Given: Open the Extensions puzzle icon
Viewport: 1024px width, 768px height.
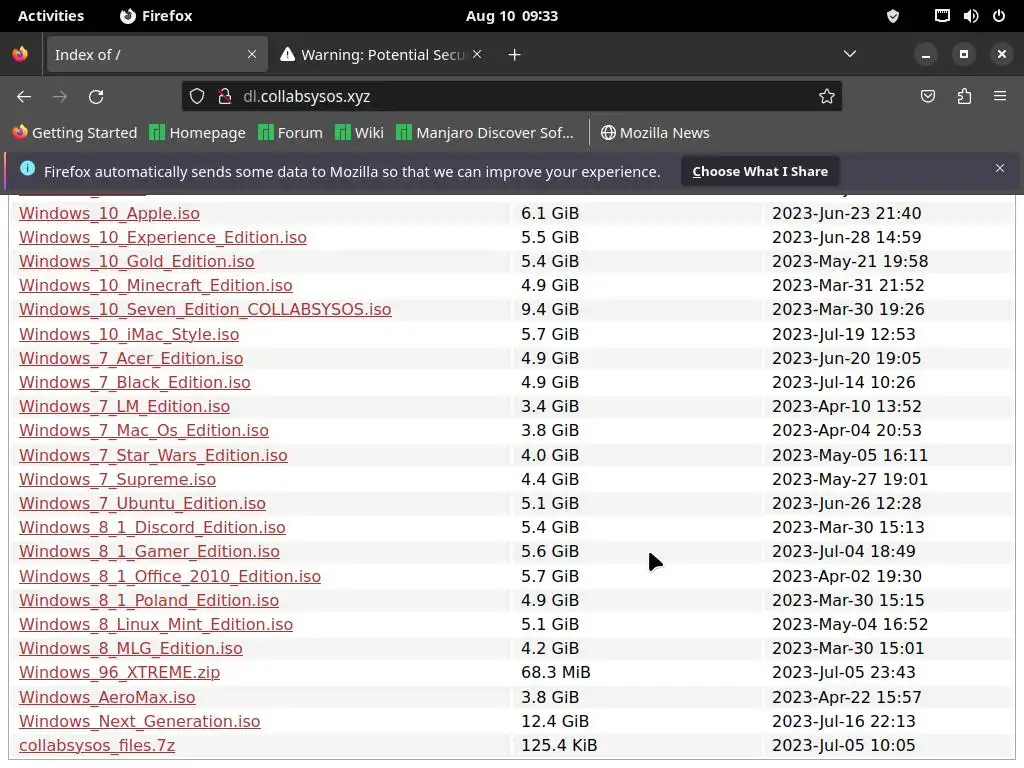Looking at the screenshot, I should [x=964, y=97].
